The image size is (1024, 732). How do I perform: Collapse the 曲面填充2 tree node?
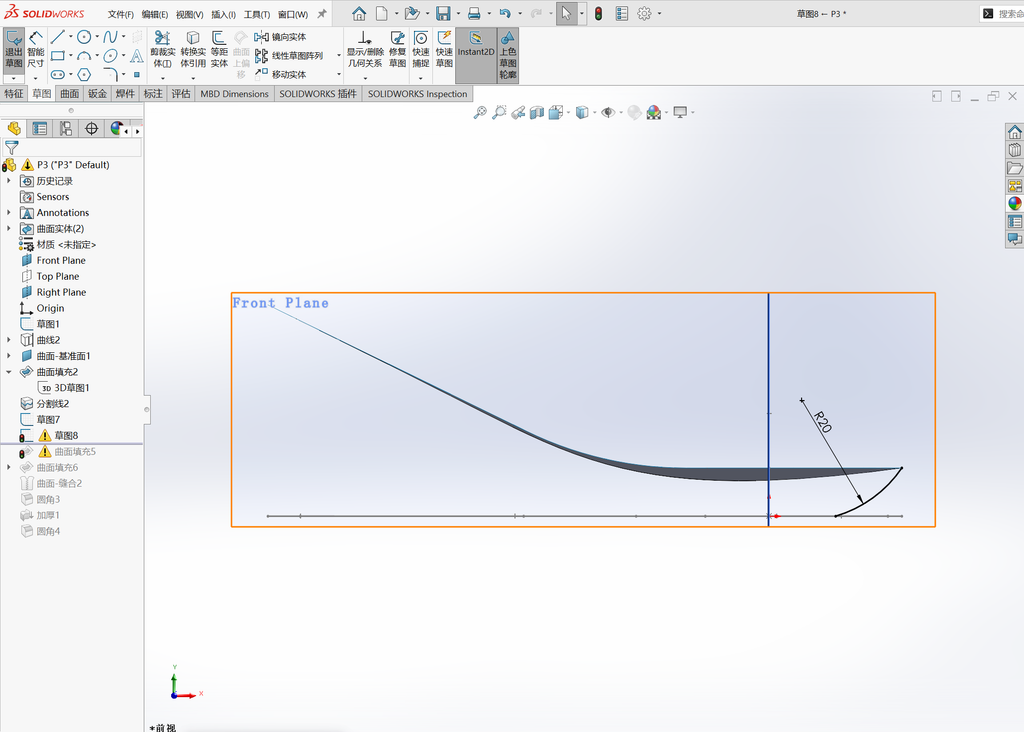[8, 372]
